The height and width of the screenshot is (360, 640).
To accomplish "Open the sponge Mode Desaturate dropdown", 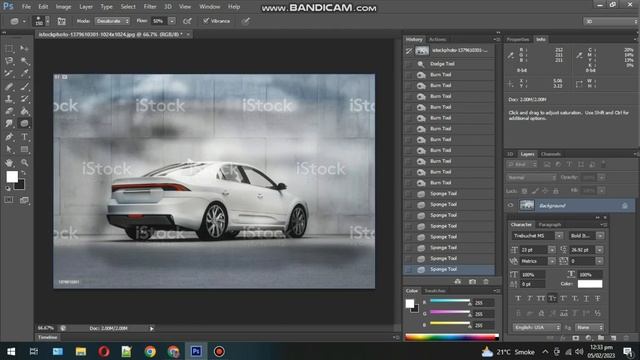I will (x=113, y=21).
